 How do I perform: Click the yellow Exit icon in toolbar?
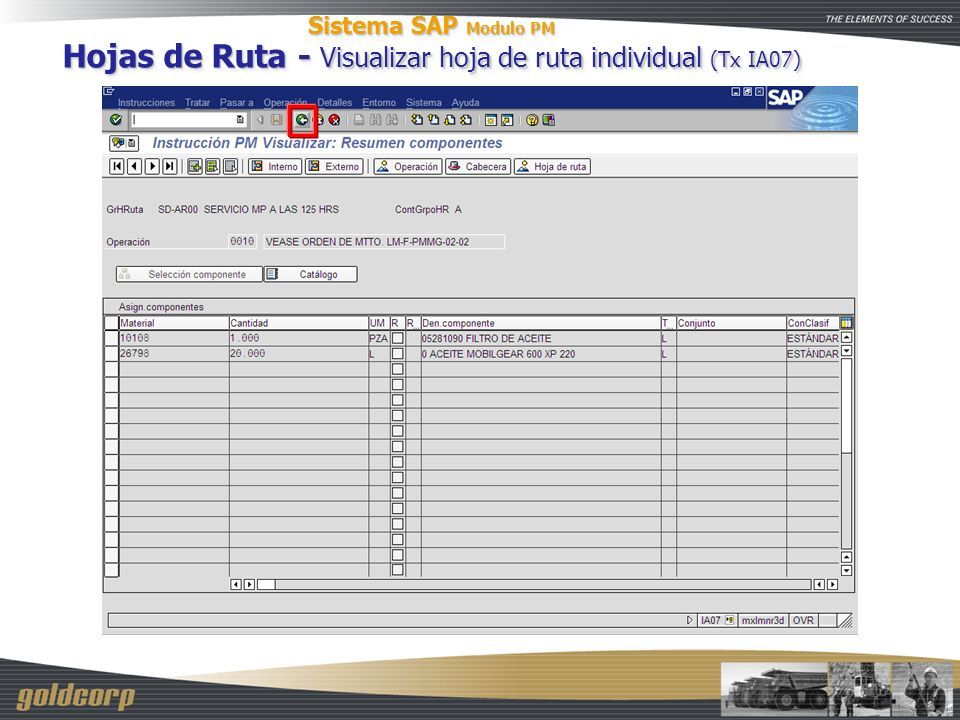[x=319, y=120]
